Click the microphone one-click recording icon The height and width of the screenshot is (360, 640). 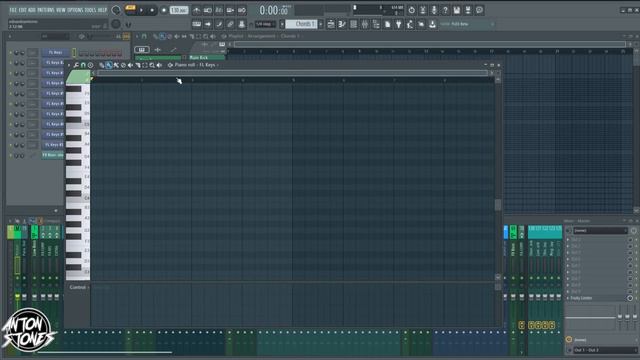pyautogui.click(x=434, y=10)
